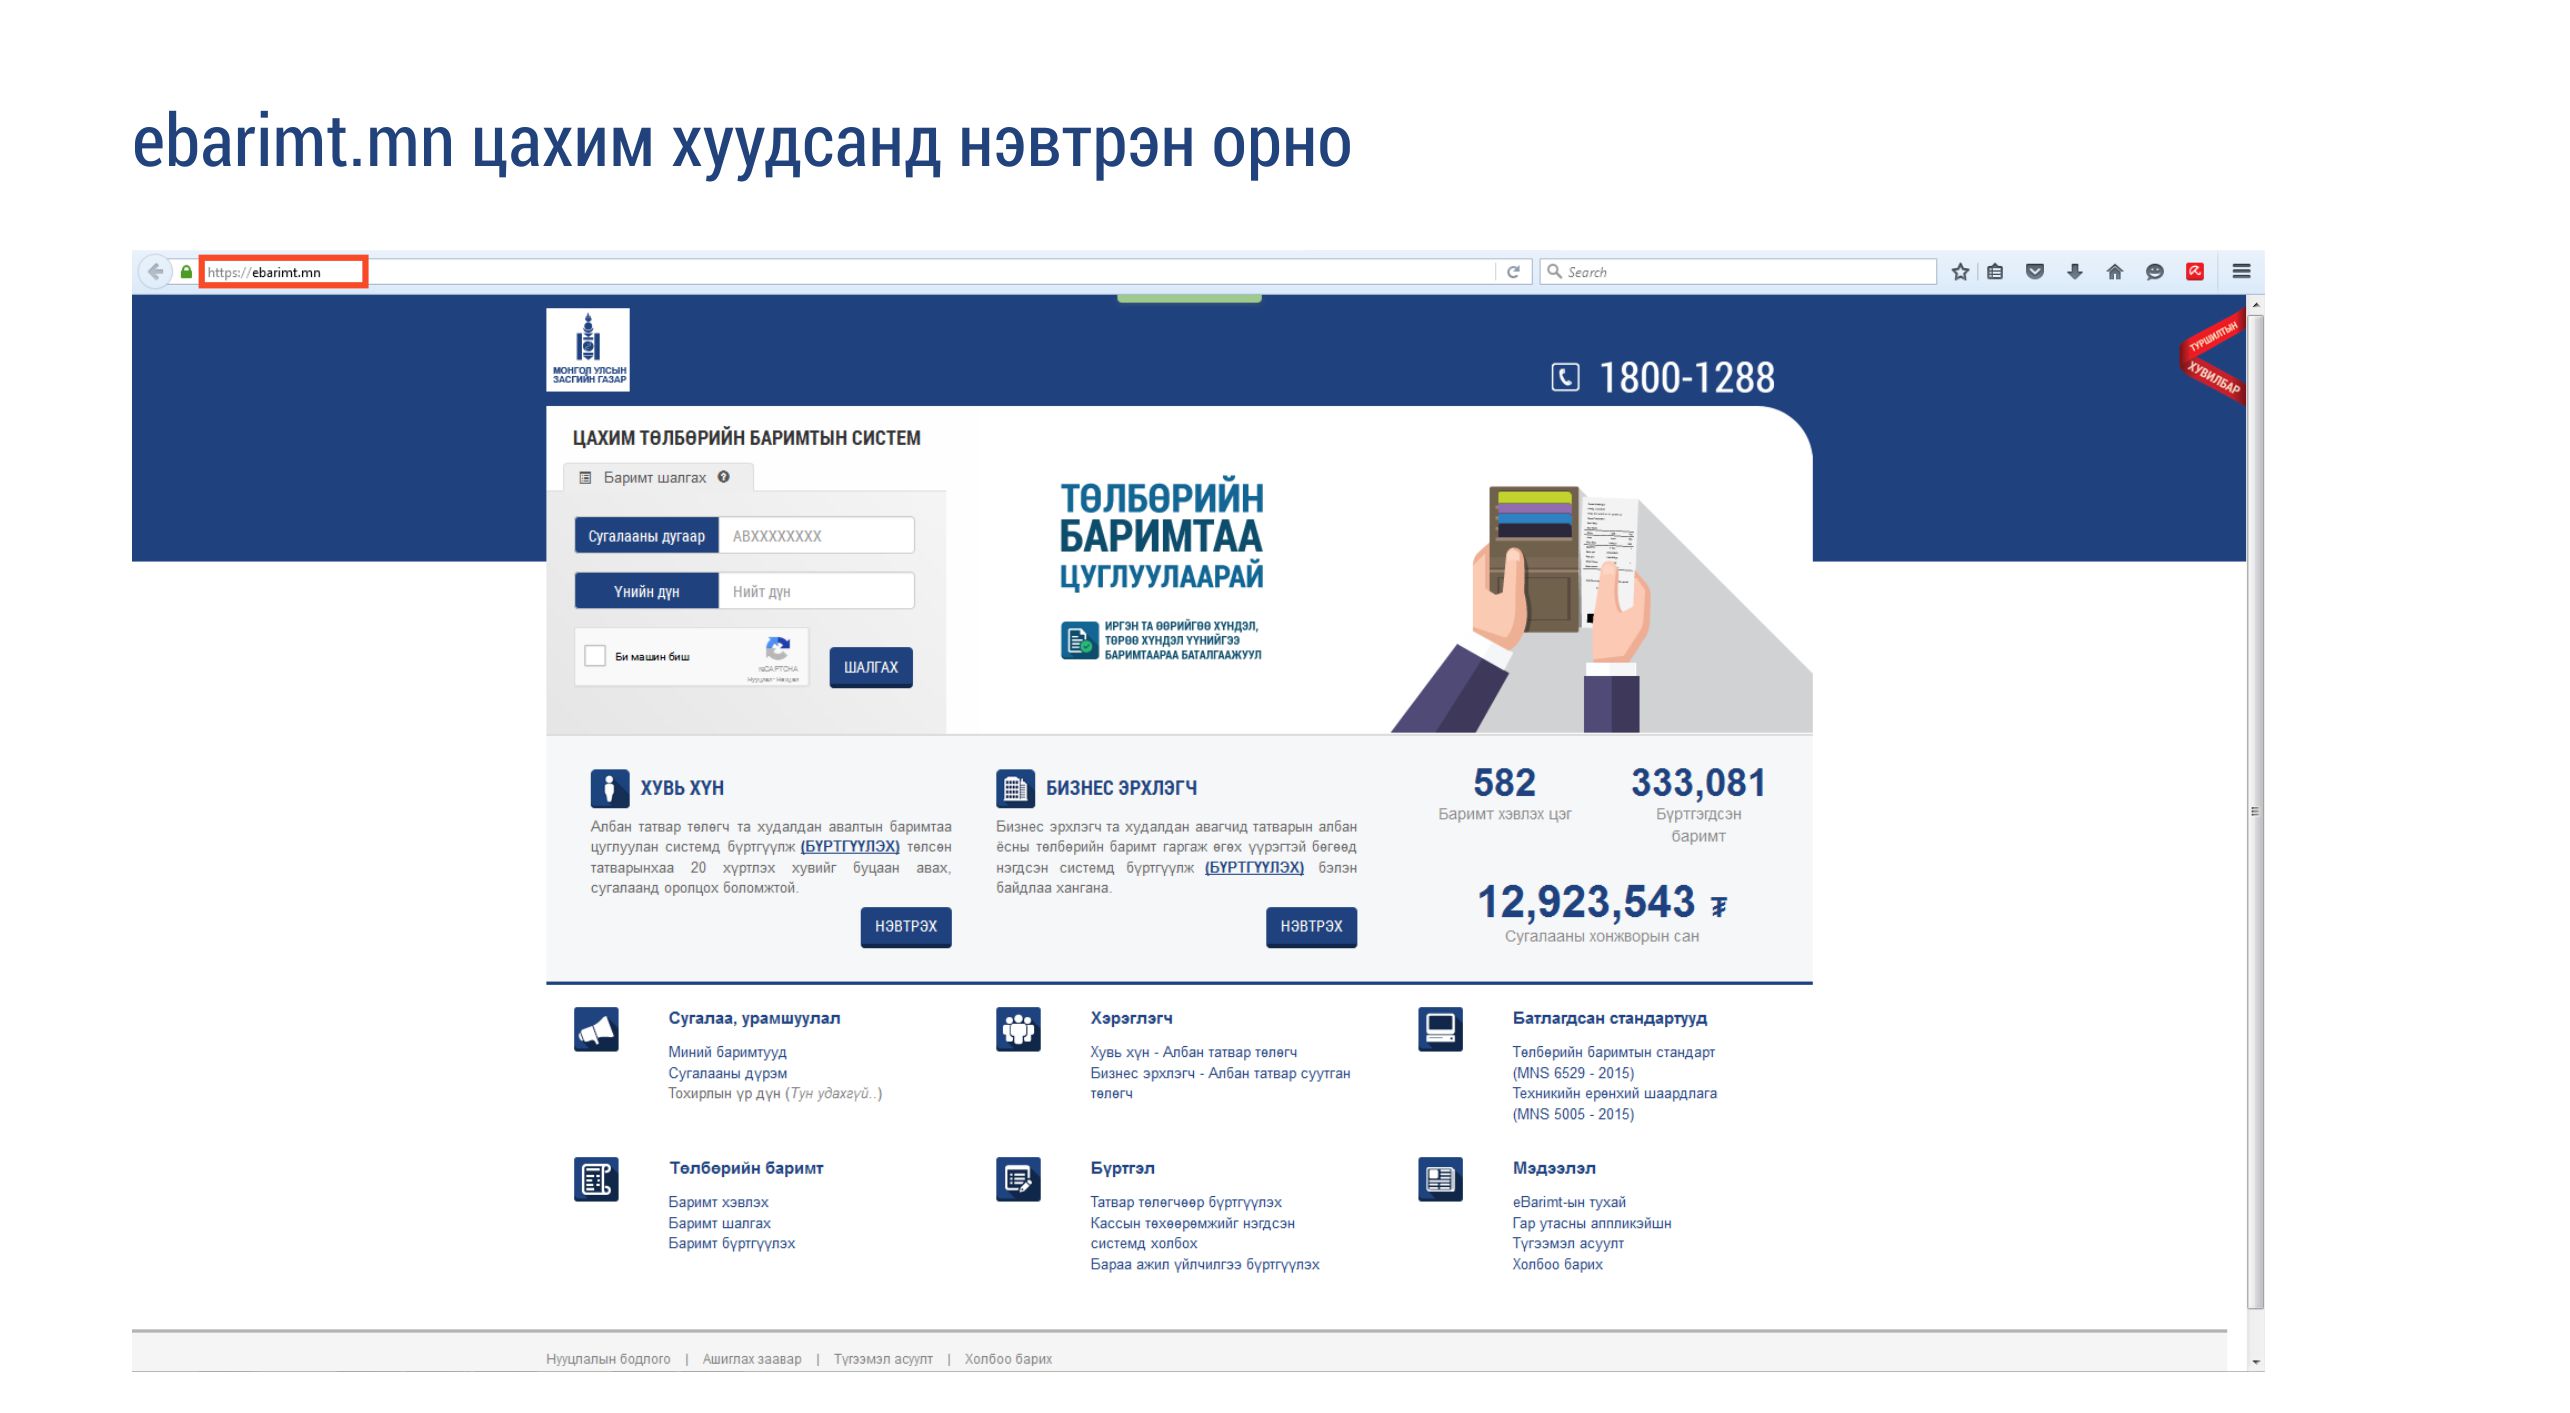Click the home icon in toolbar
The height and width of the screenshot is (1413, 2570).
click(x=2114, y=272)
